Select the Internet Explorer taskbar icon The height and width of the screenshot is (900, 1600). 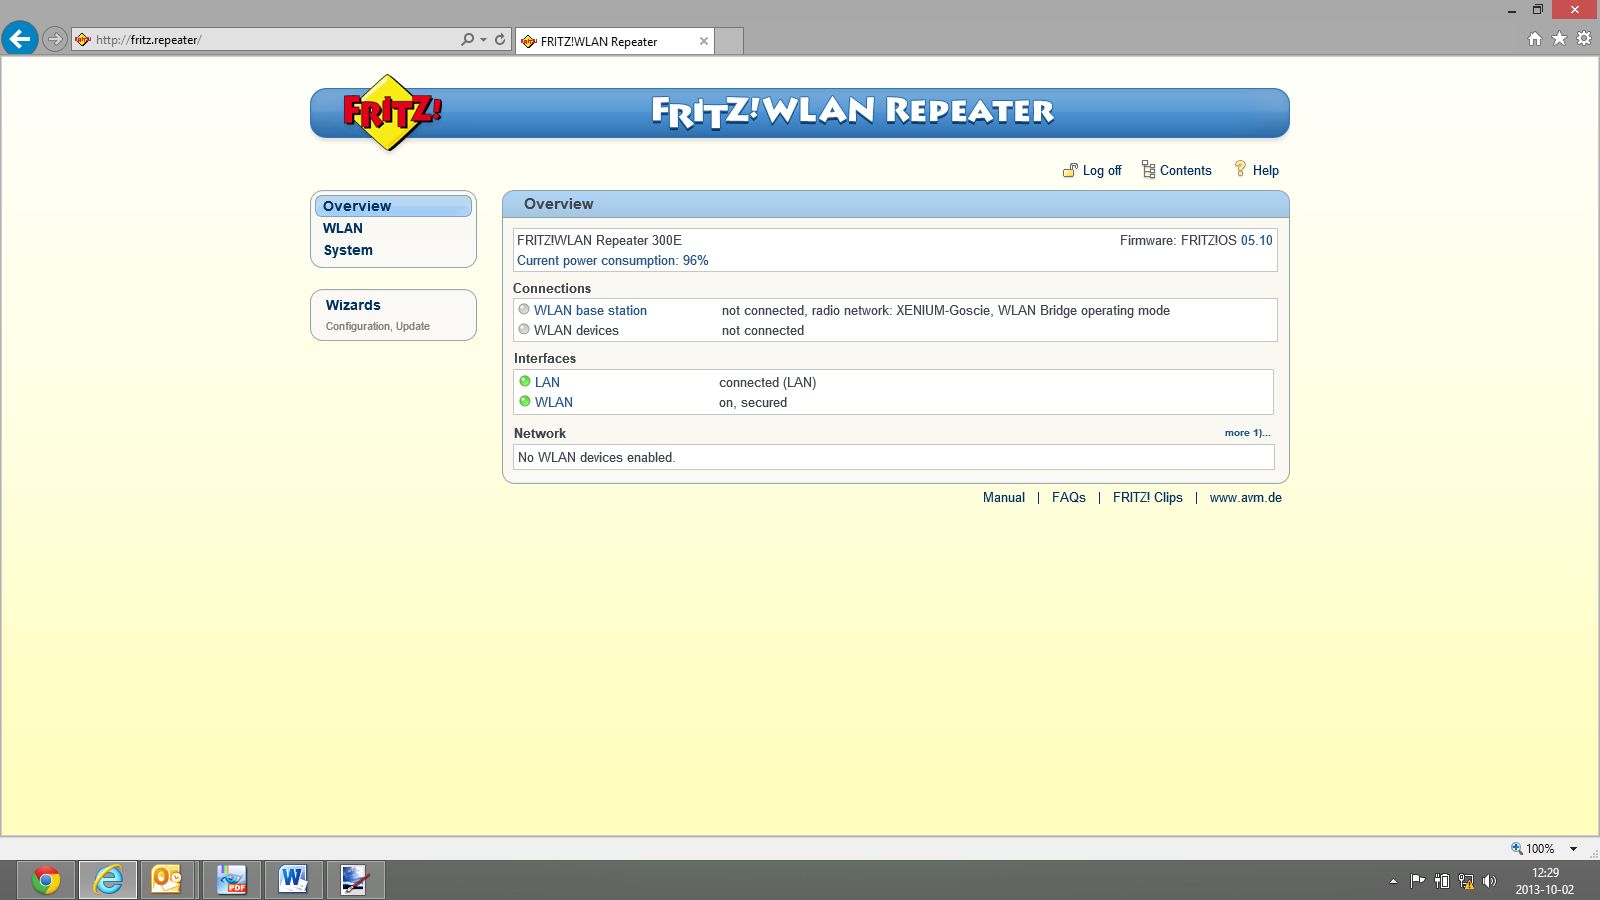[107, 880]
